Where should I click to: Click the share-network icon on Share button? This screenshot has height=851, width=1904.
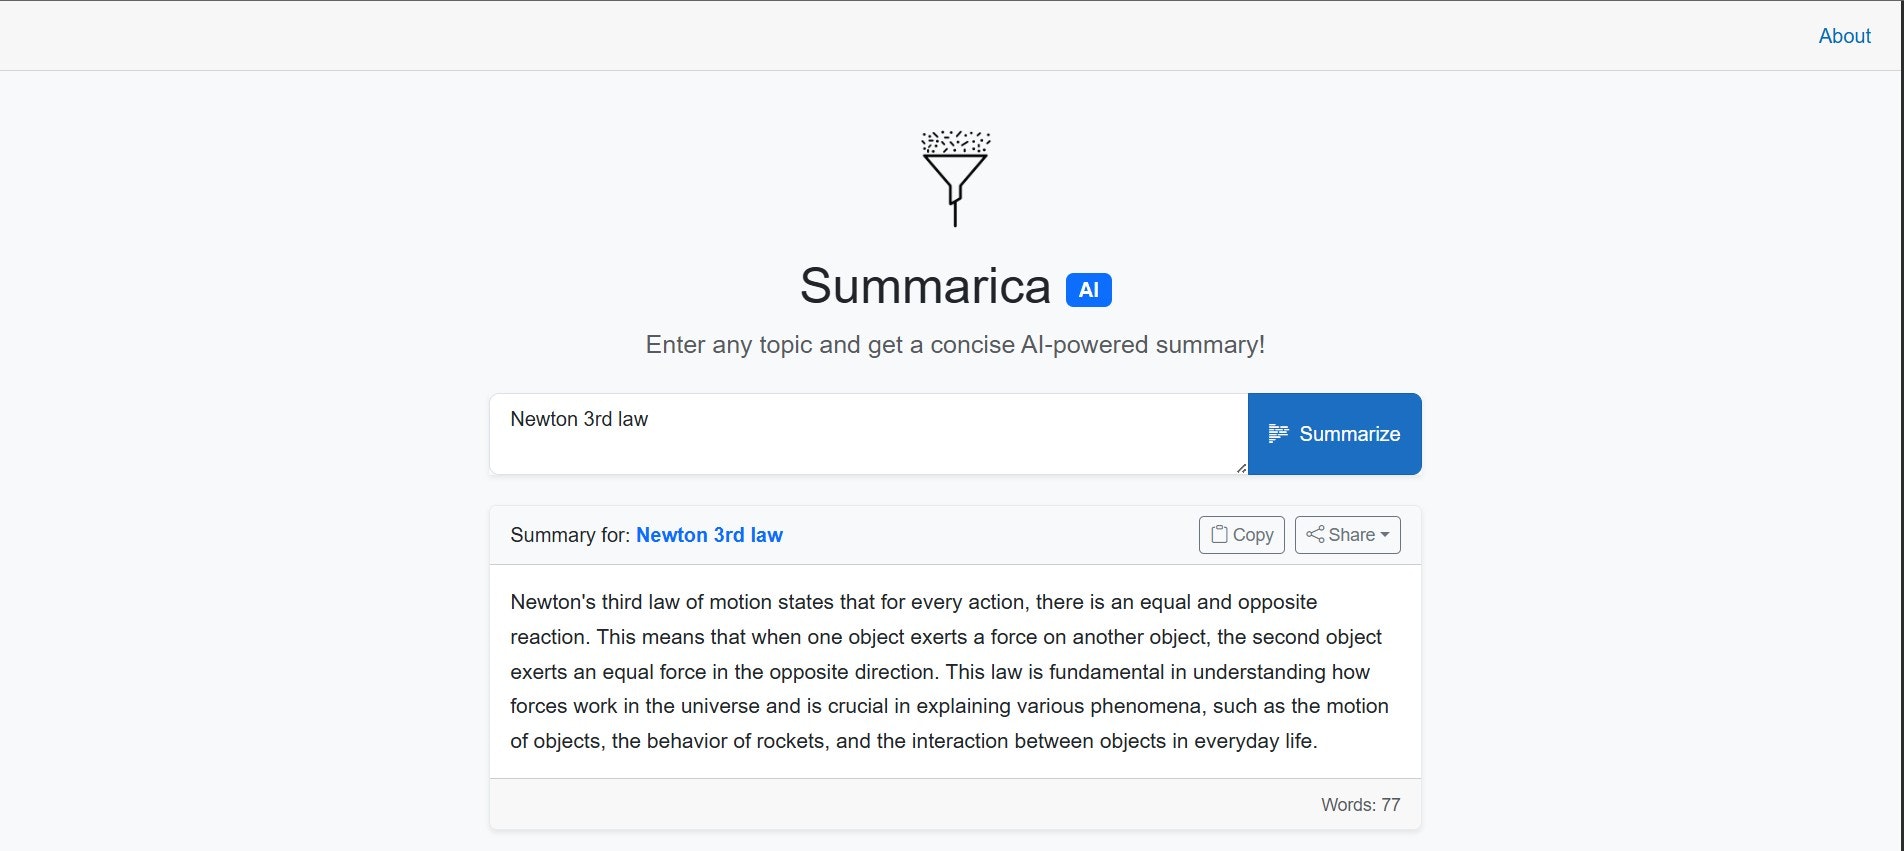coord(1316,534)
